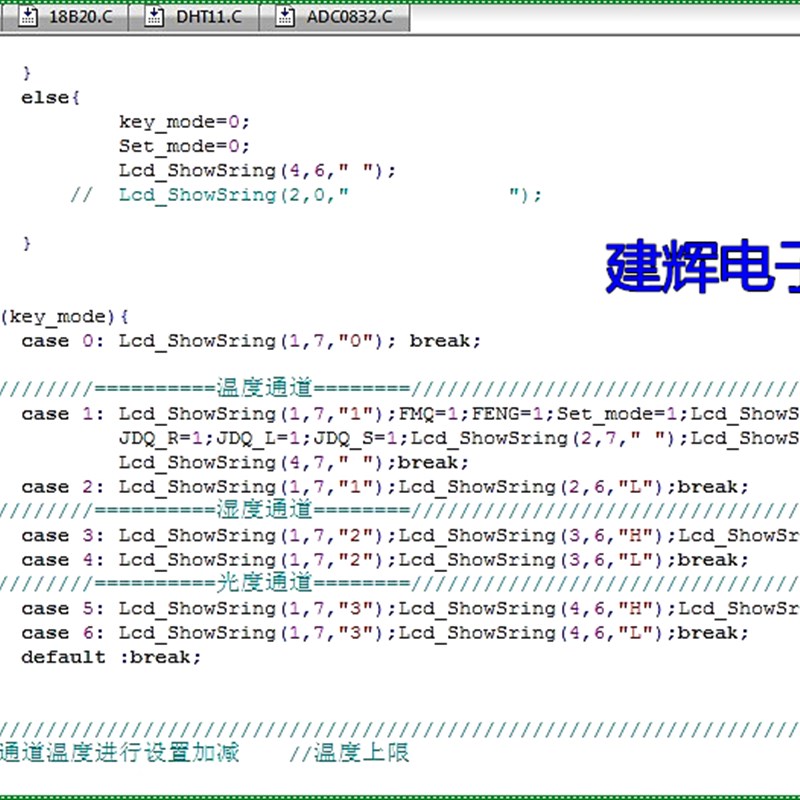This screenshot has width=800, height=800.
Task: Click the //温度上限 comment
Action: click(x=349, y=753)
